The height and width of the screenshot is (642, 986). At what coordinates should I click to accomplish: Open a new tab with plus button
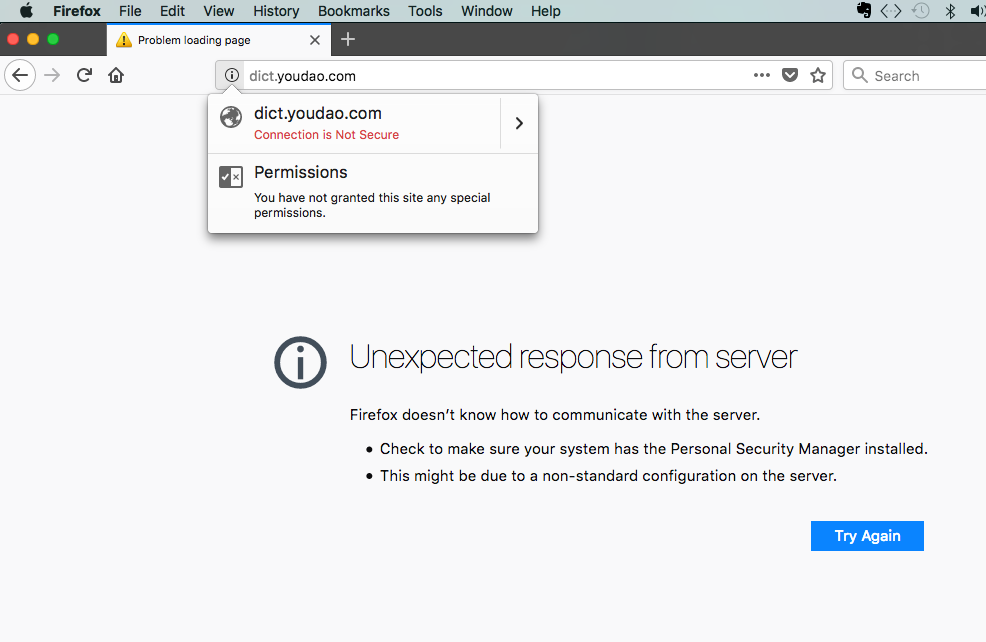click(x=348, y=40)
